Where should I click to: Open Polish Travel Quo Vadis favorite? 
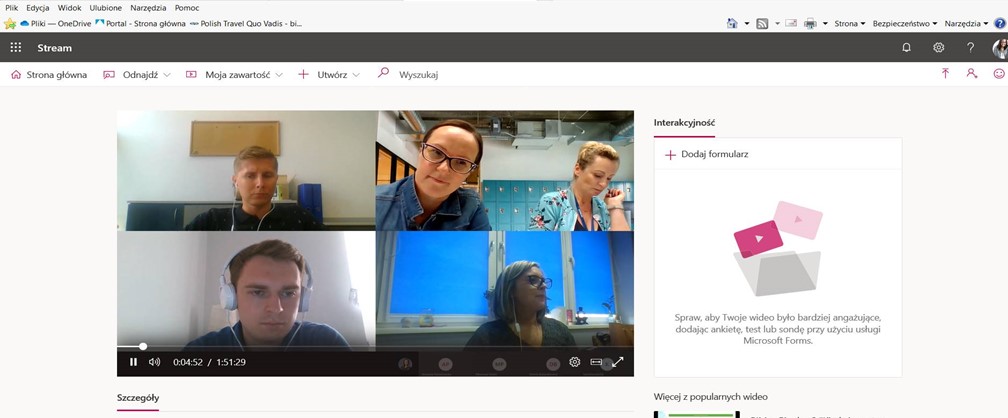[246, 24]
